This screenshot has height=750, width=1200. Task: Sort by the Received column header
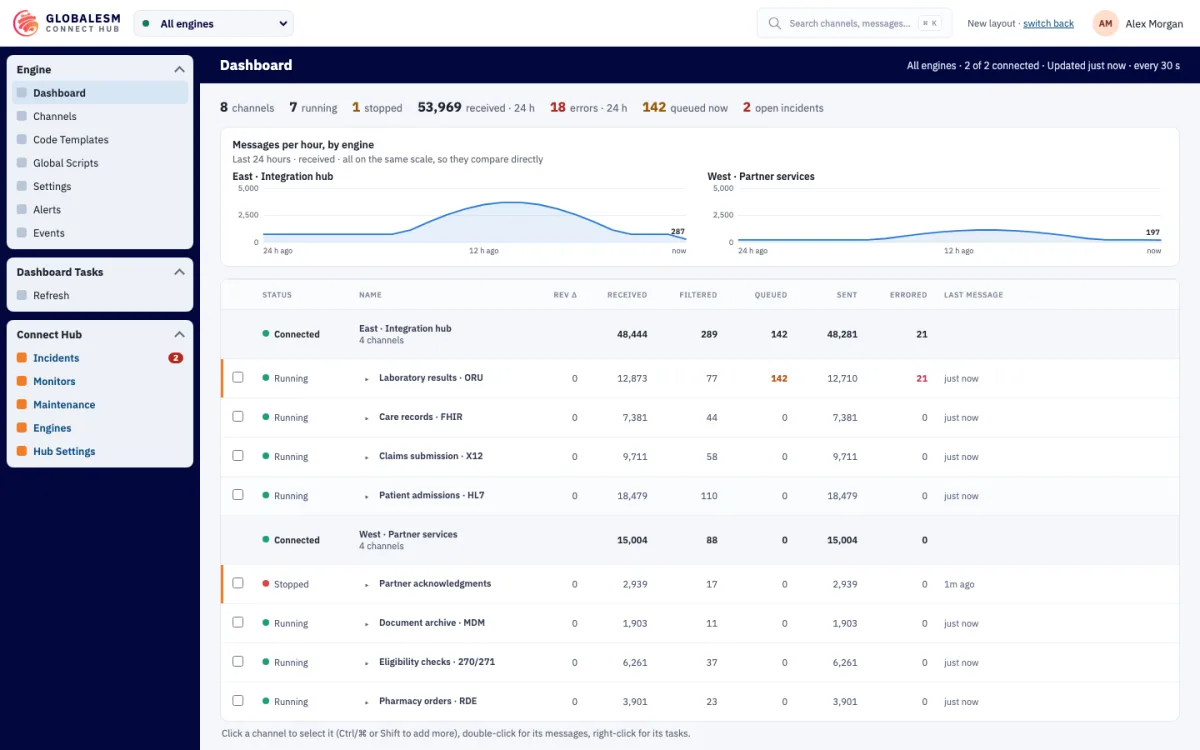pyautogui.click(x=627, y=295)
